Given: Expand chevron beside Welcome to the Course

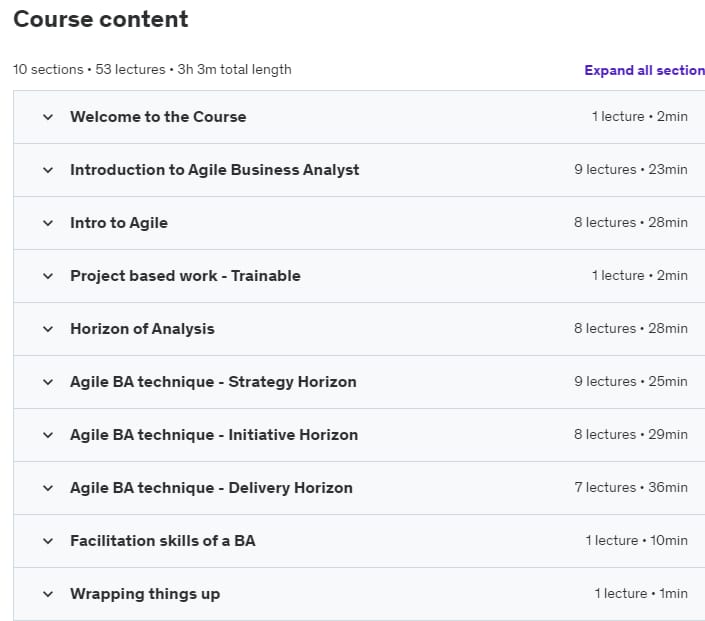Looking at the screenshot, I should click(48, 117).
